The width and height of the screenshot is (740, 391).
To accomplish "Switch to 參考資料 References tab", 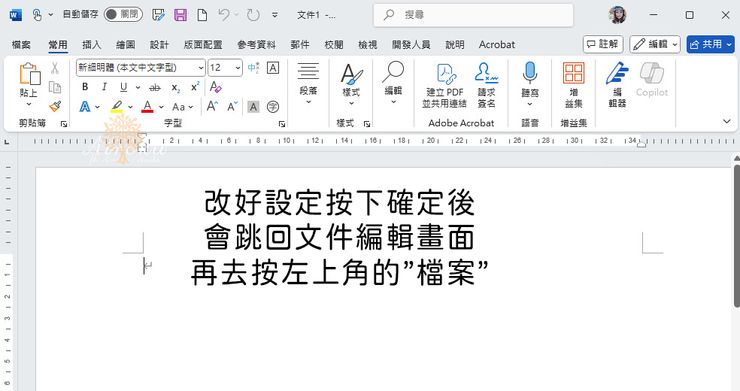I will [256, 45].
